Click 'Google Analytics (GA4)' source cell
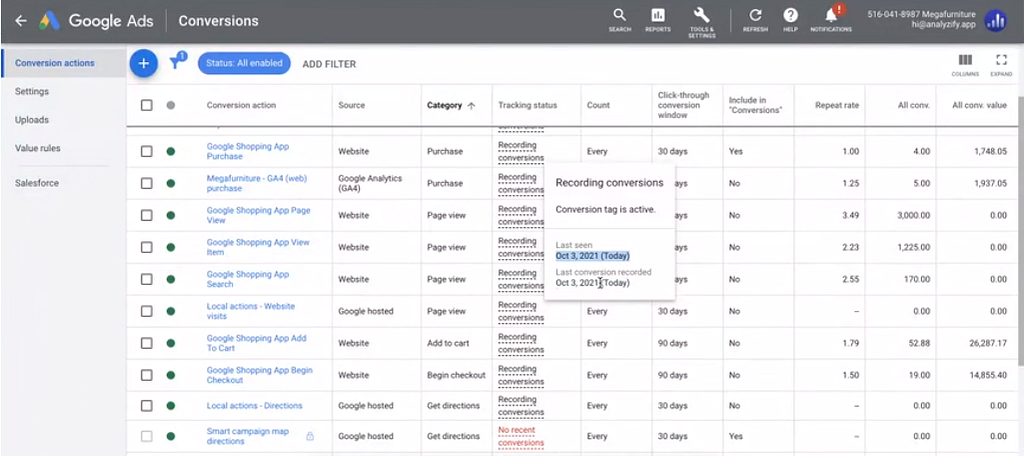The width and height of the screenshot is (1024, 456). click(x=370, y=183)
